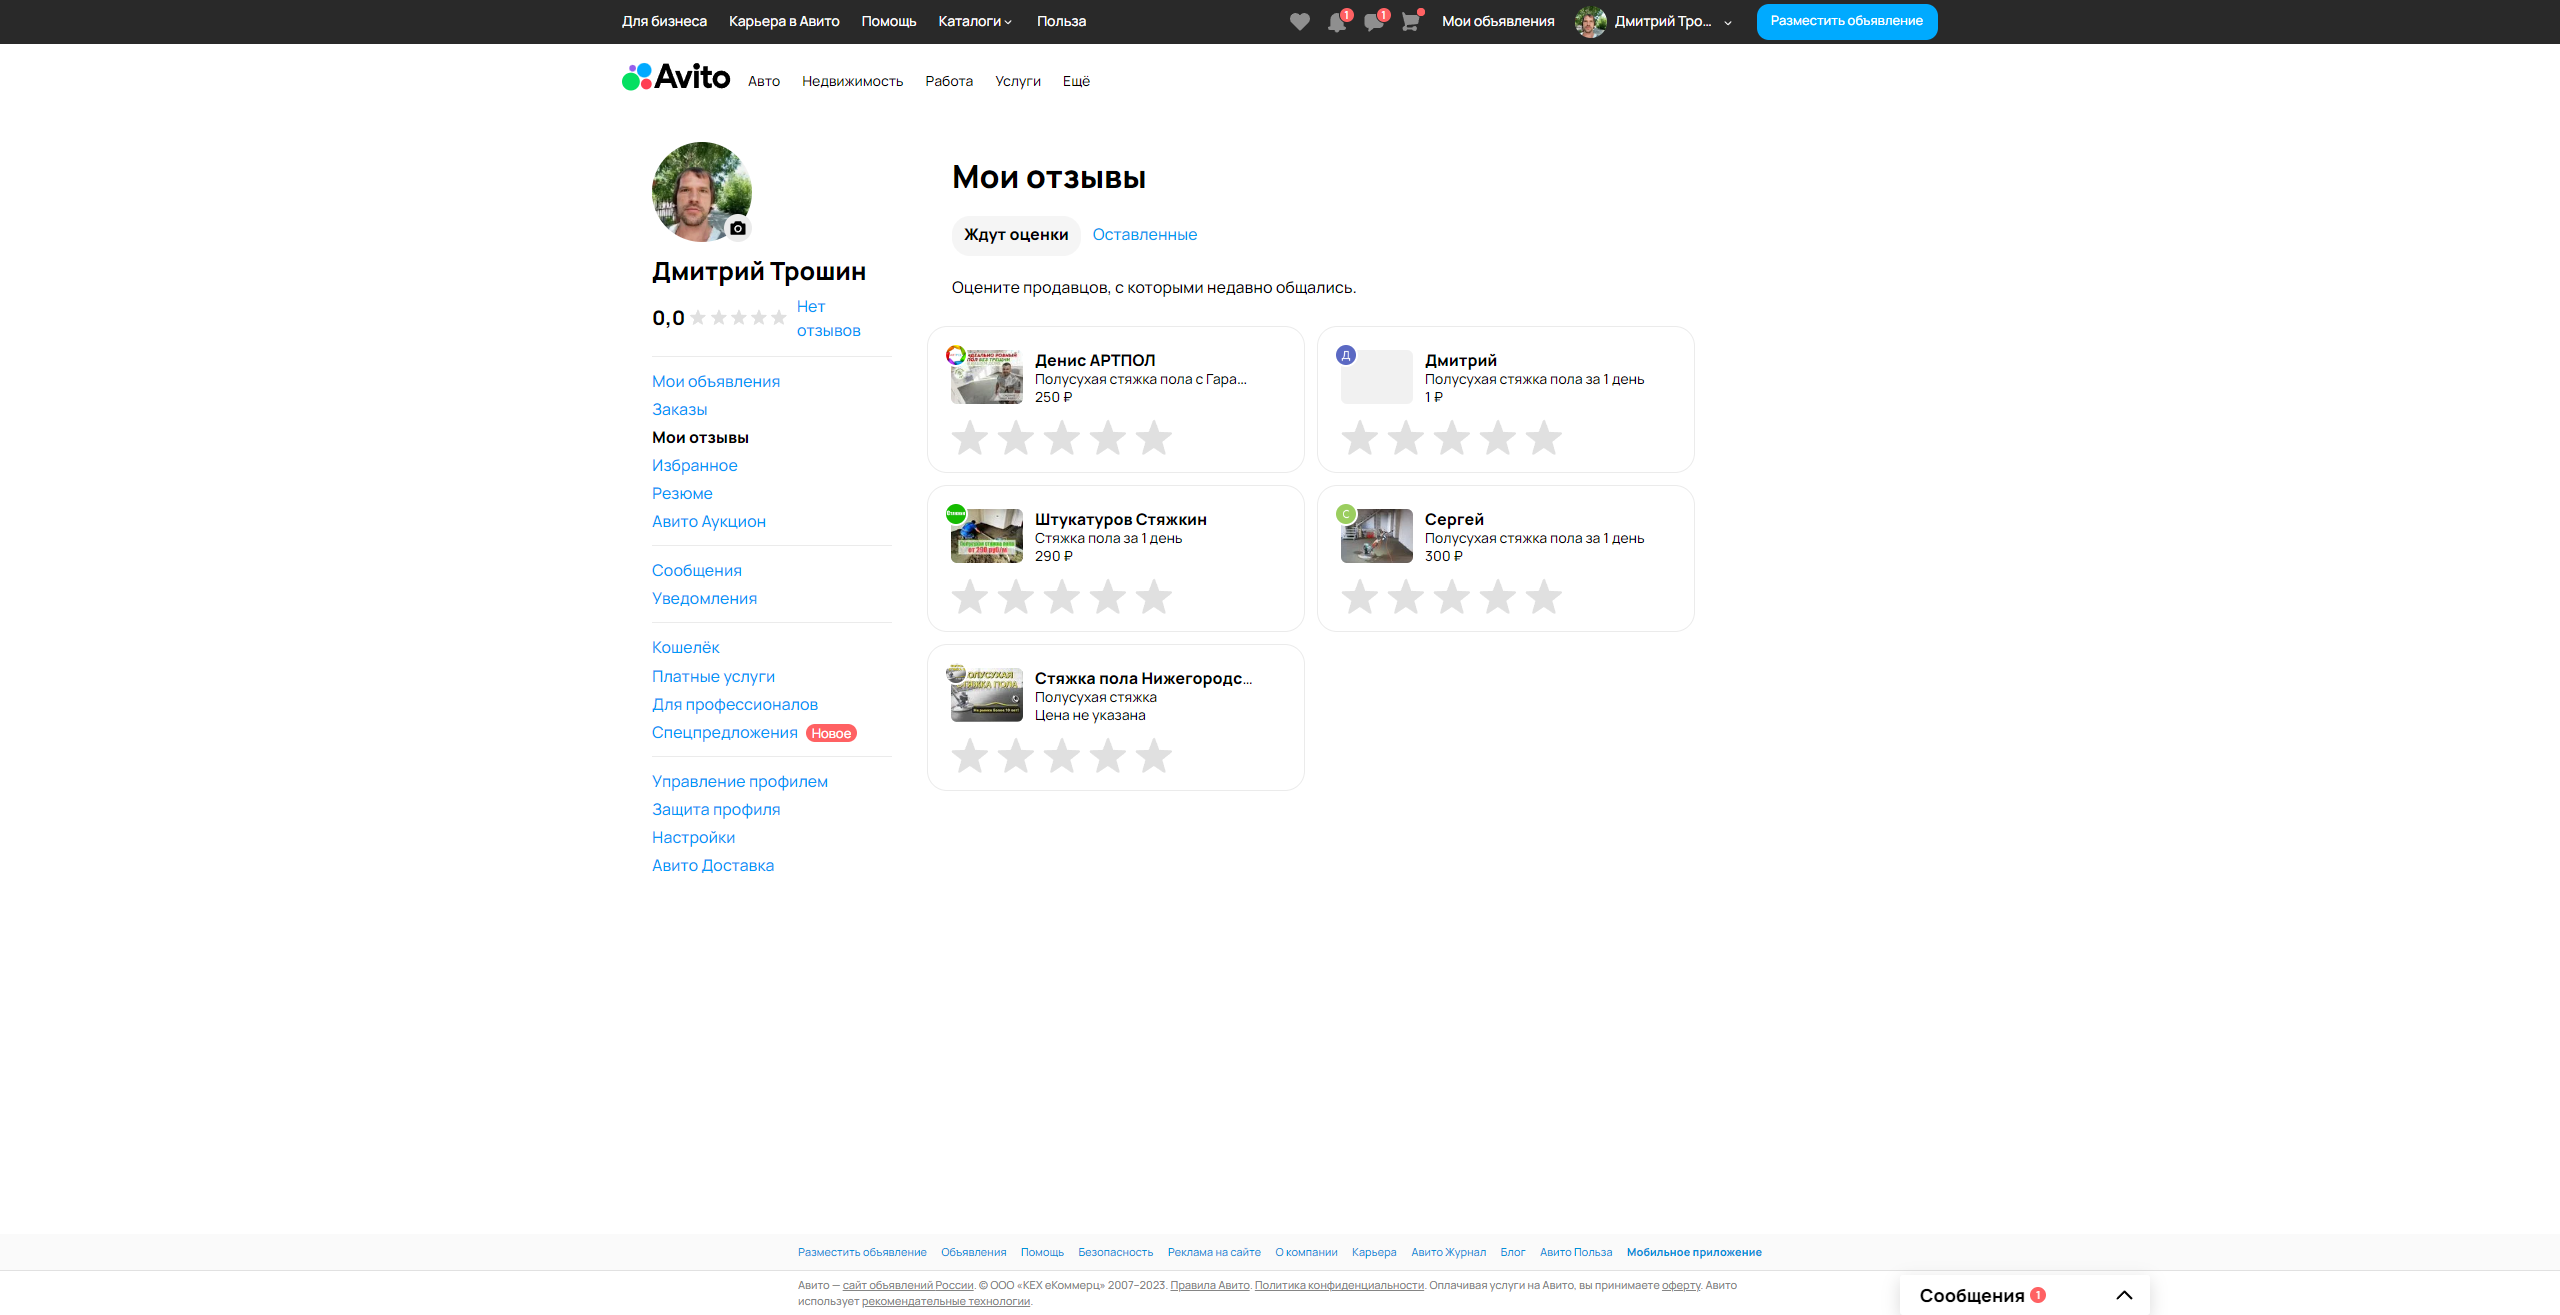Open Кошелёк in sidebar

[x=686, y=648]
